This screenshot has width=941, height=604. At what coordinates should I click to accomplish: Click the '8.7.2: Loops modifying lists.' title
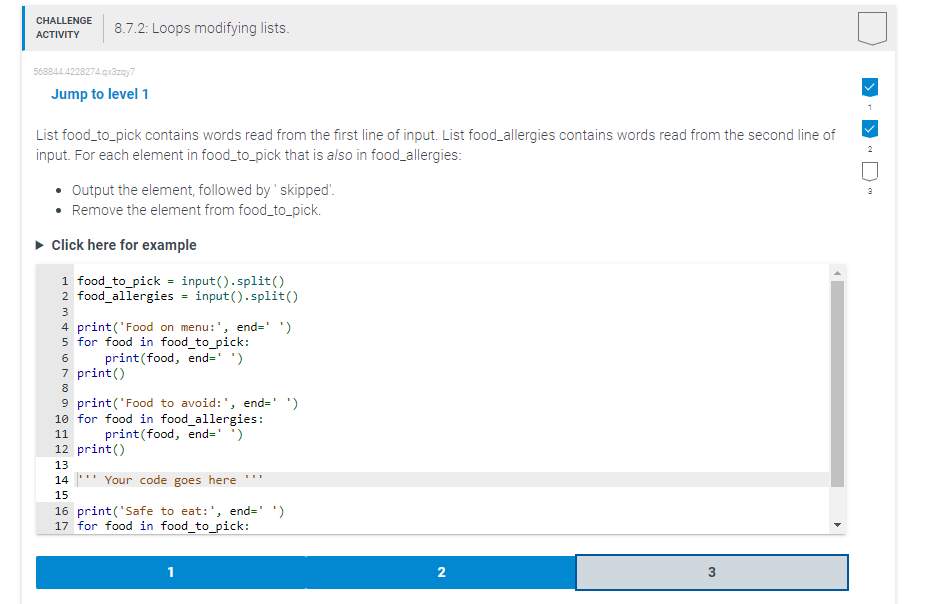202,28
